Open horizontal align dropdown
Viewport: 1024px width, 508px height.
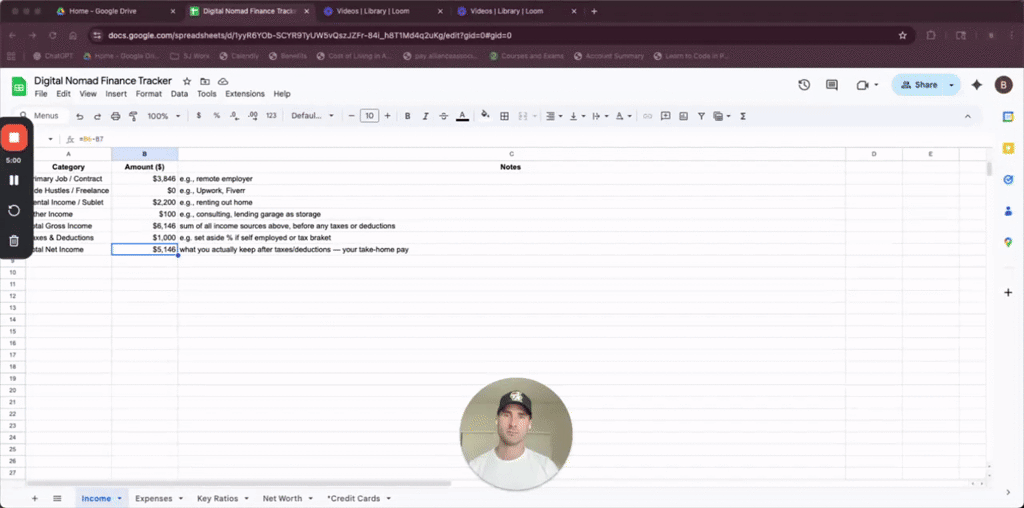point(553,116)
